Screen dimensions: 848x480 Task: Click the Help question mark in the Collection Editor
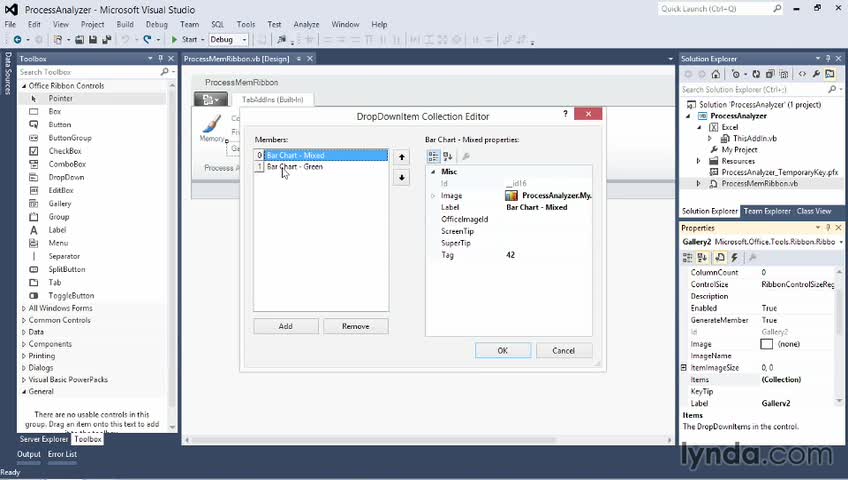[565, 114]
